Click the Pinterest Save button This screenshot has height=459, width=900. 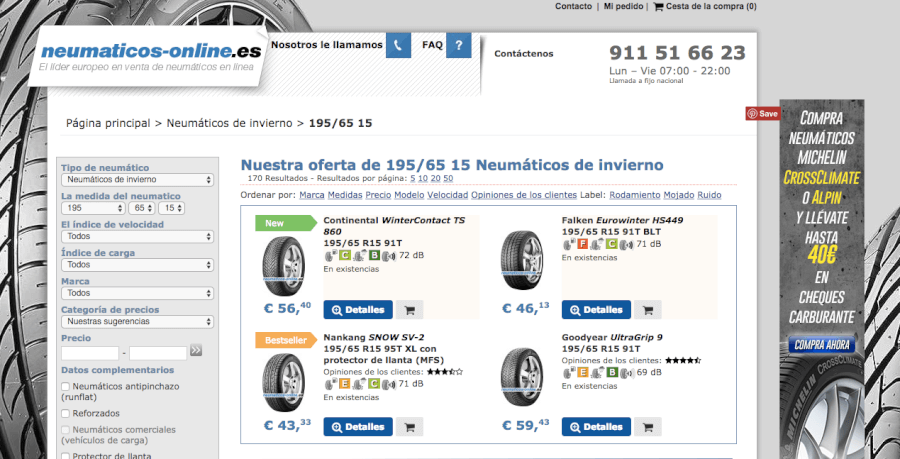pyautogui.click(x=763, y=114)
